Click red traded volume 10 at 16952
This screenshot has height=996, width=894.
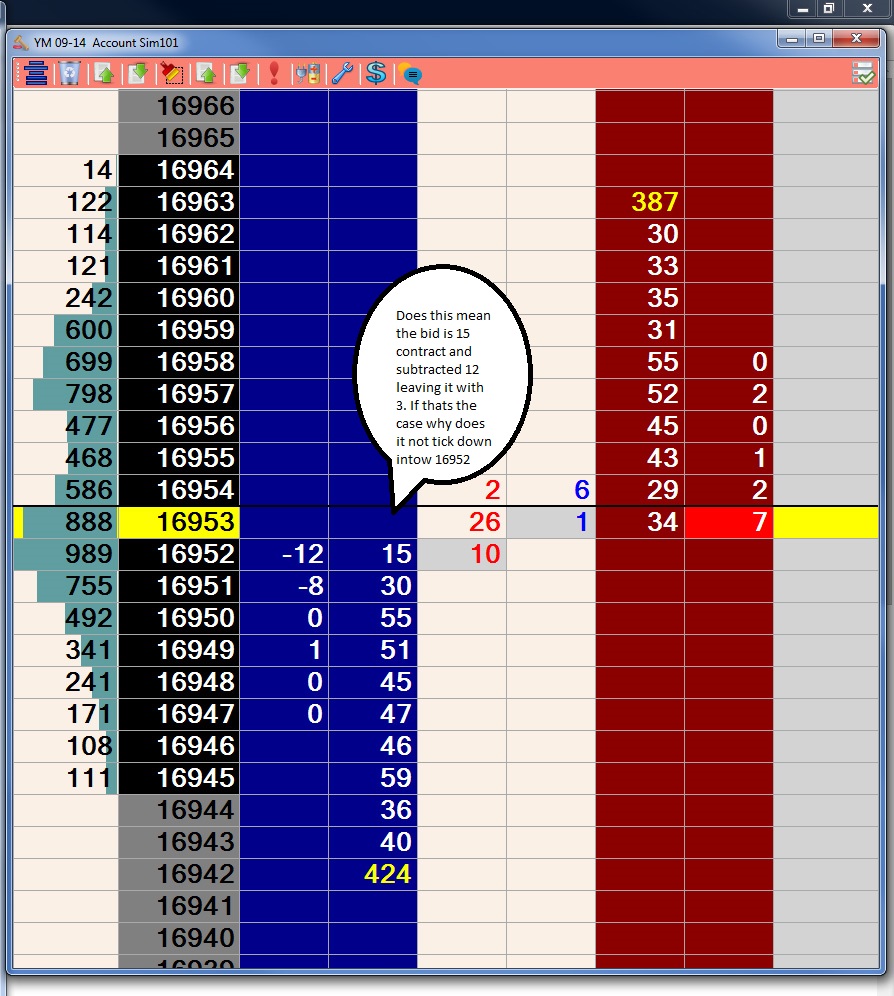pos(462,554)
